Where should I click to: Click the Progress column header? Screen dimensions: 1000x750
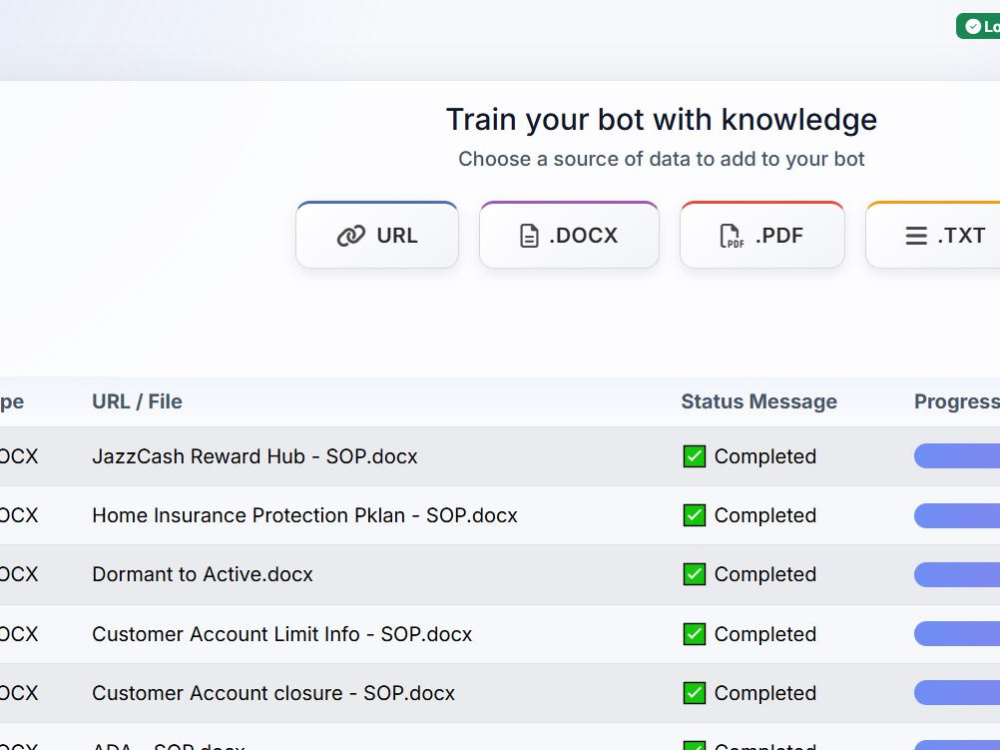click(957, 402)
